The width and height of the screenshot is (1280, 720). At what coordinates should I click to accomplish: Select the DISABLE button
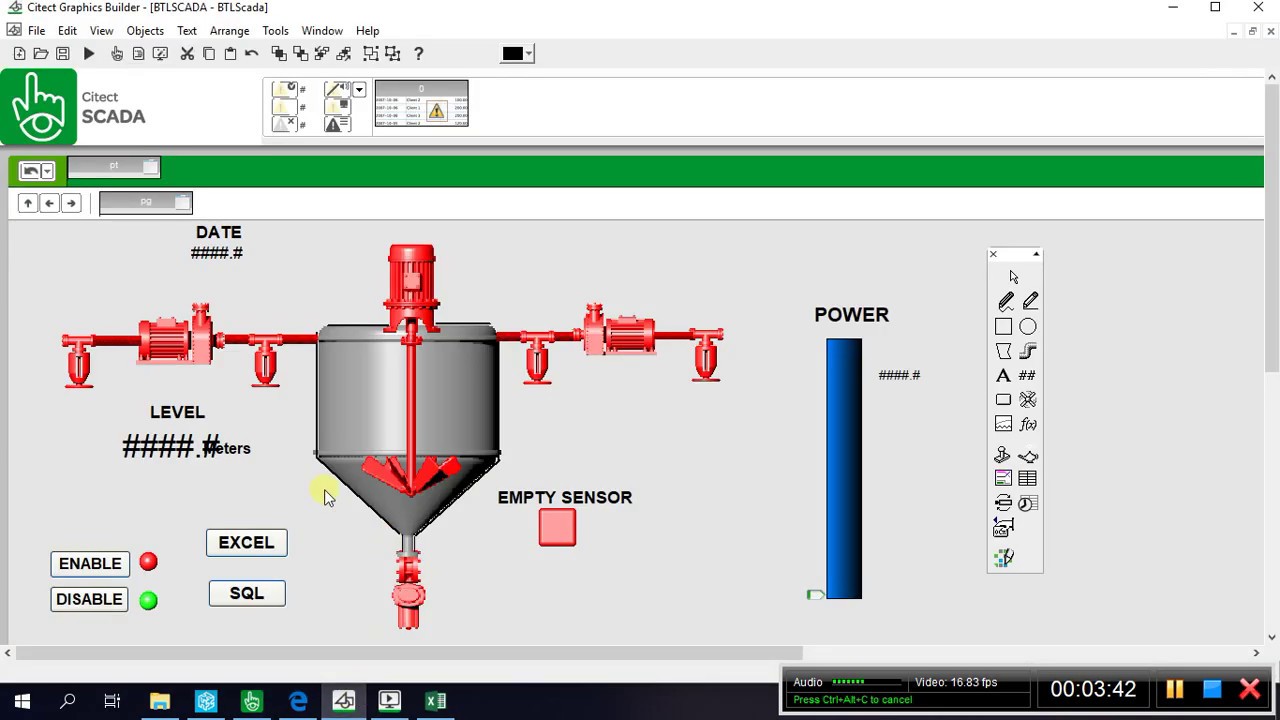[90, 599]
